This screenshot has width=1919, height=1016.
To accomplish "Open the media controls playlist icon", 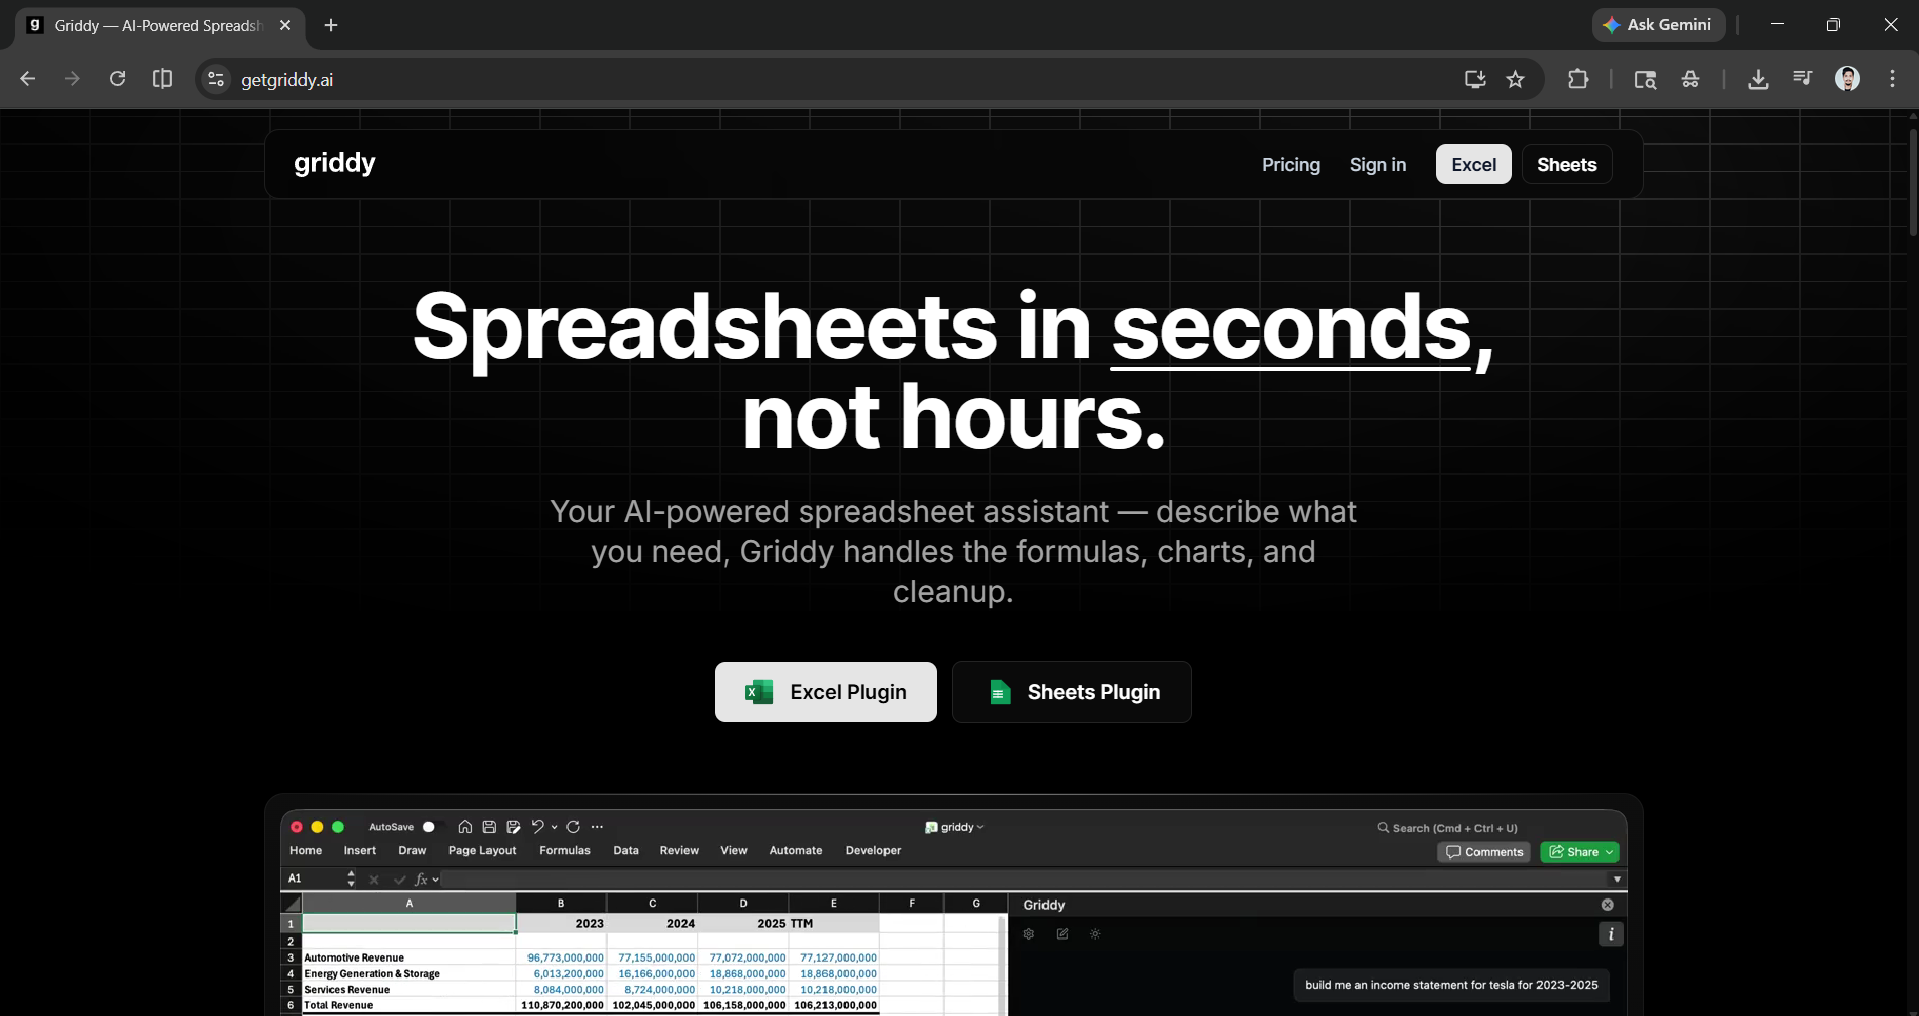I will [1803, 79].
